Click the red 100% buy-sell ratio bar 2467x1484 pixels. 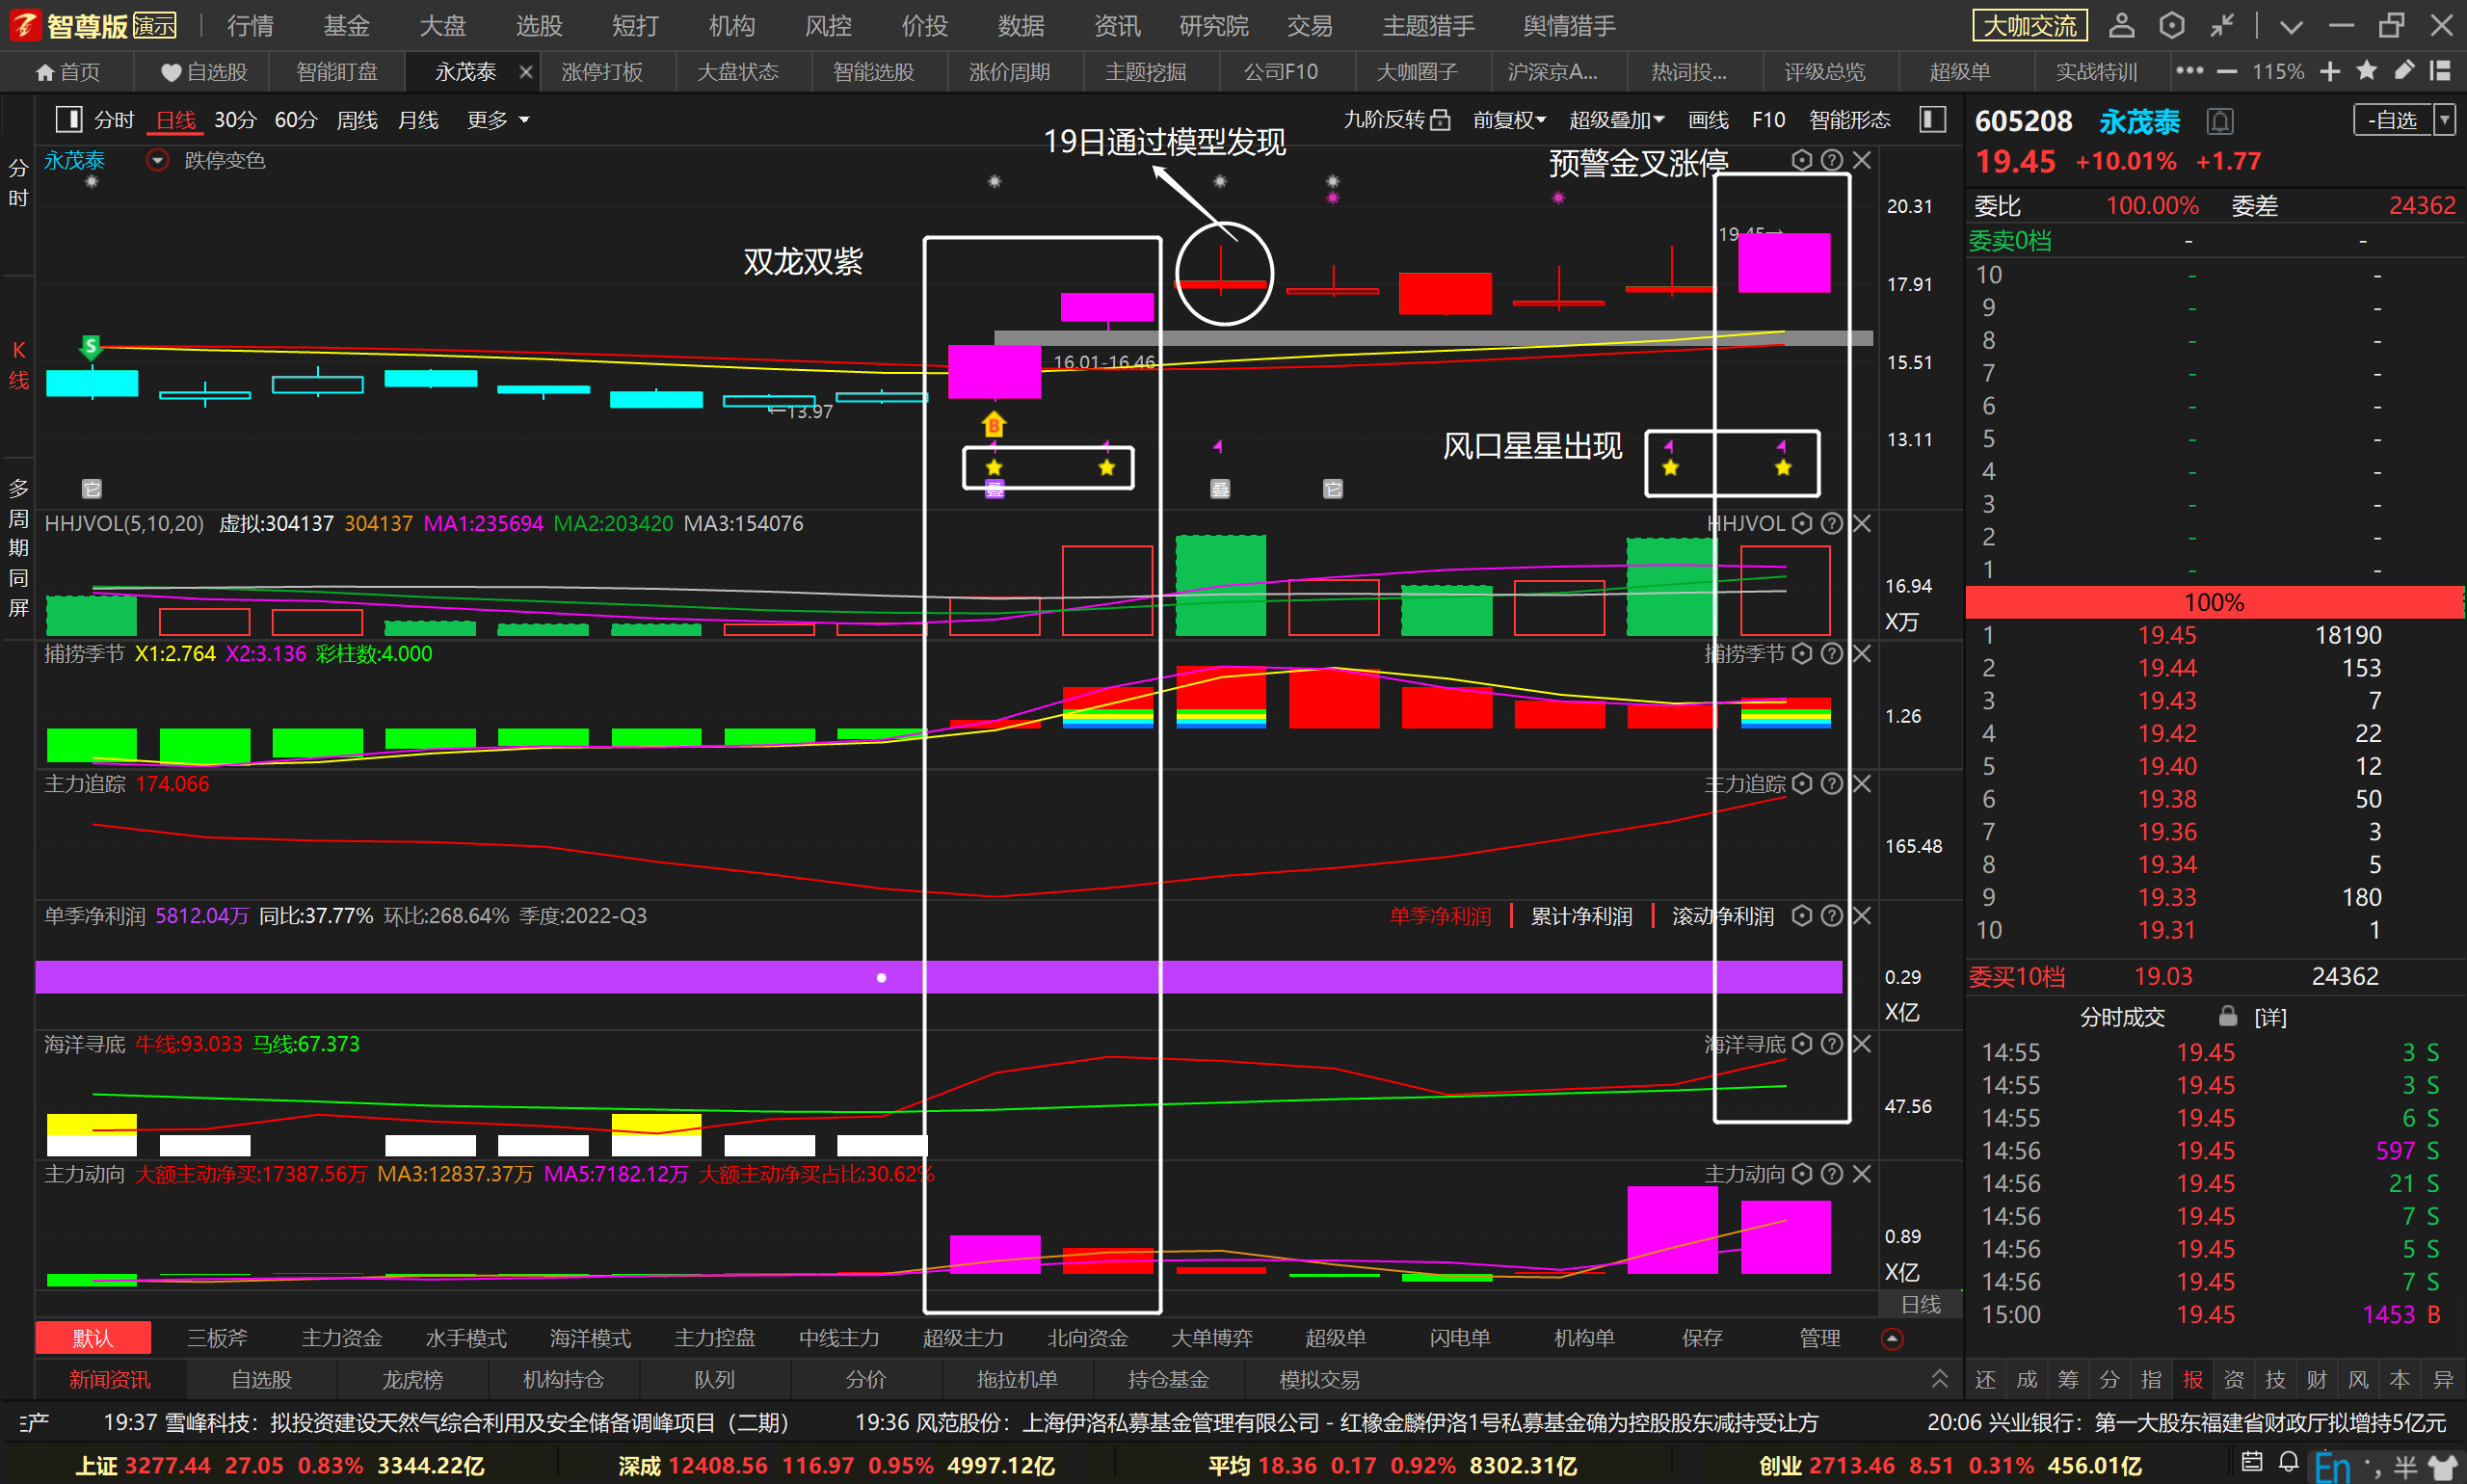2214,602
